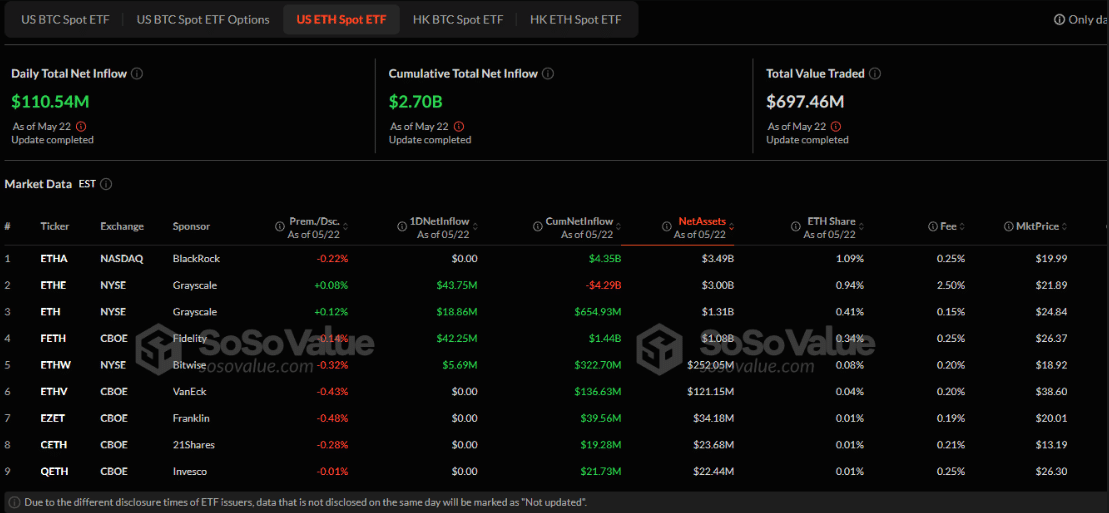Click the $2.70B cumulative inflow value
Screen dimensions: 1109x513
coord(416,101)
